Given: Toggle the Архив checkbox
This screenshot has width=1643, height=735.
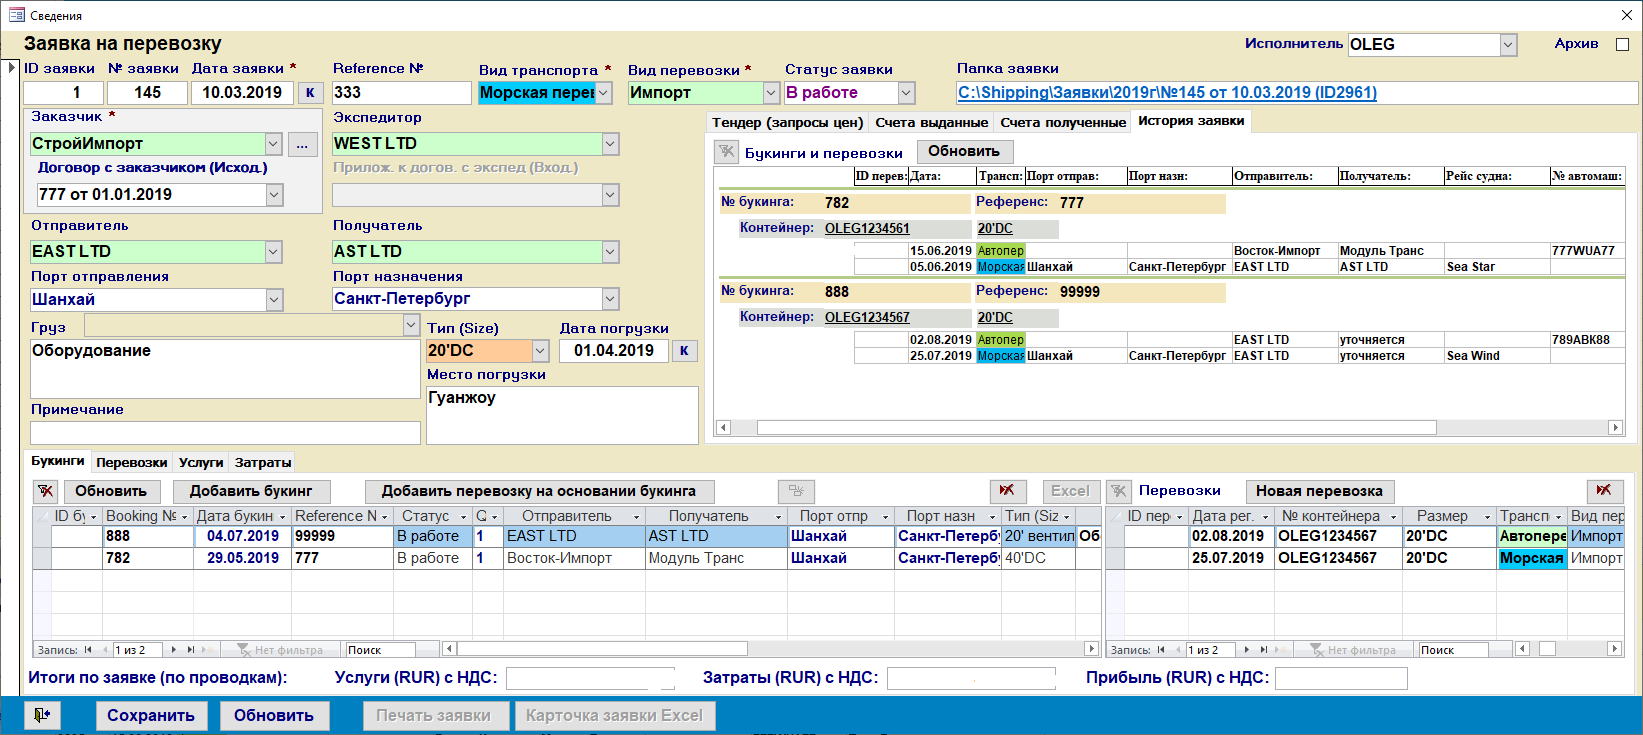Looking at the screenshot, I should (1622, 44).
